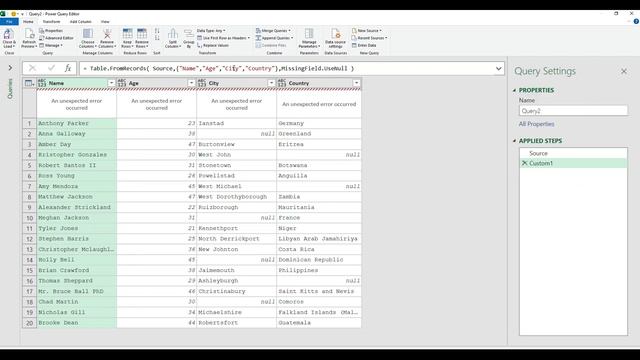Click the Age column data type icon
Screen dimensions: 640x360
point(122,83)
